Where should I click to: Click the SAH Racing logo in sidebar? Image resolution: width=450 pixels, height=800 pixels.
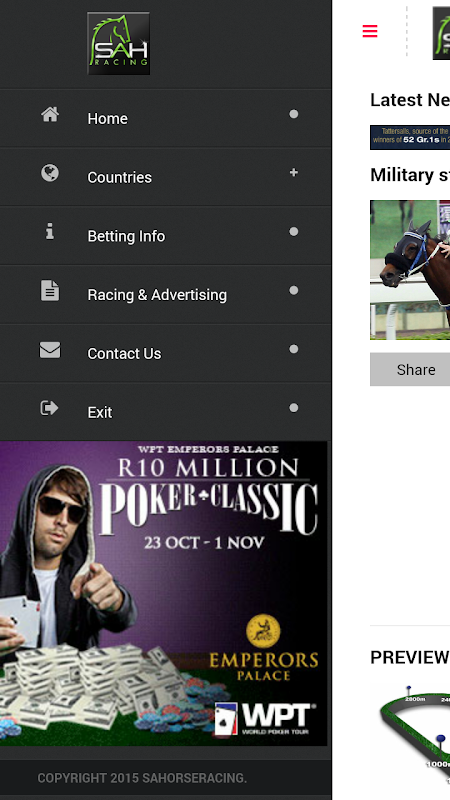point(118,43)
